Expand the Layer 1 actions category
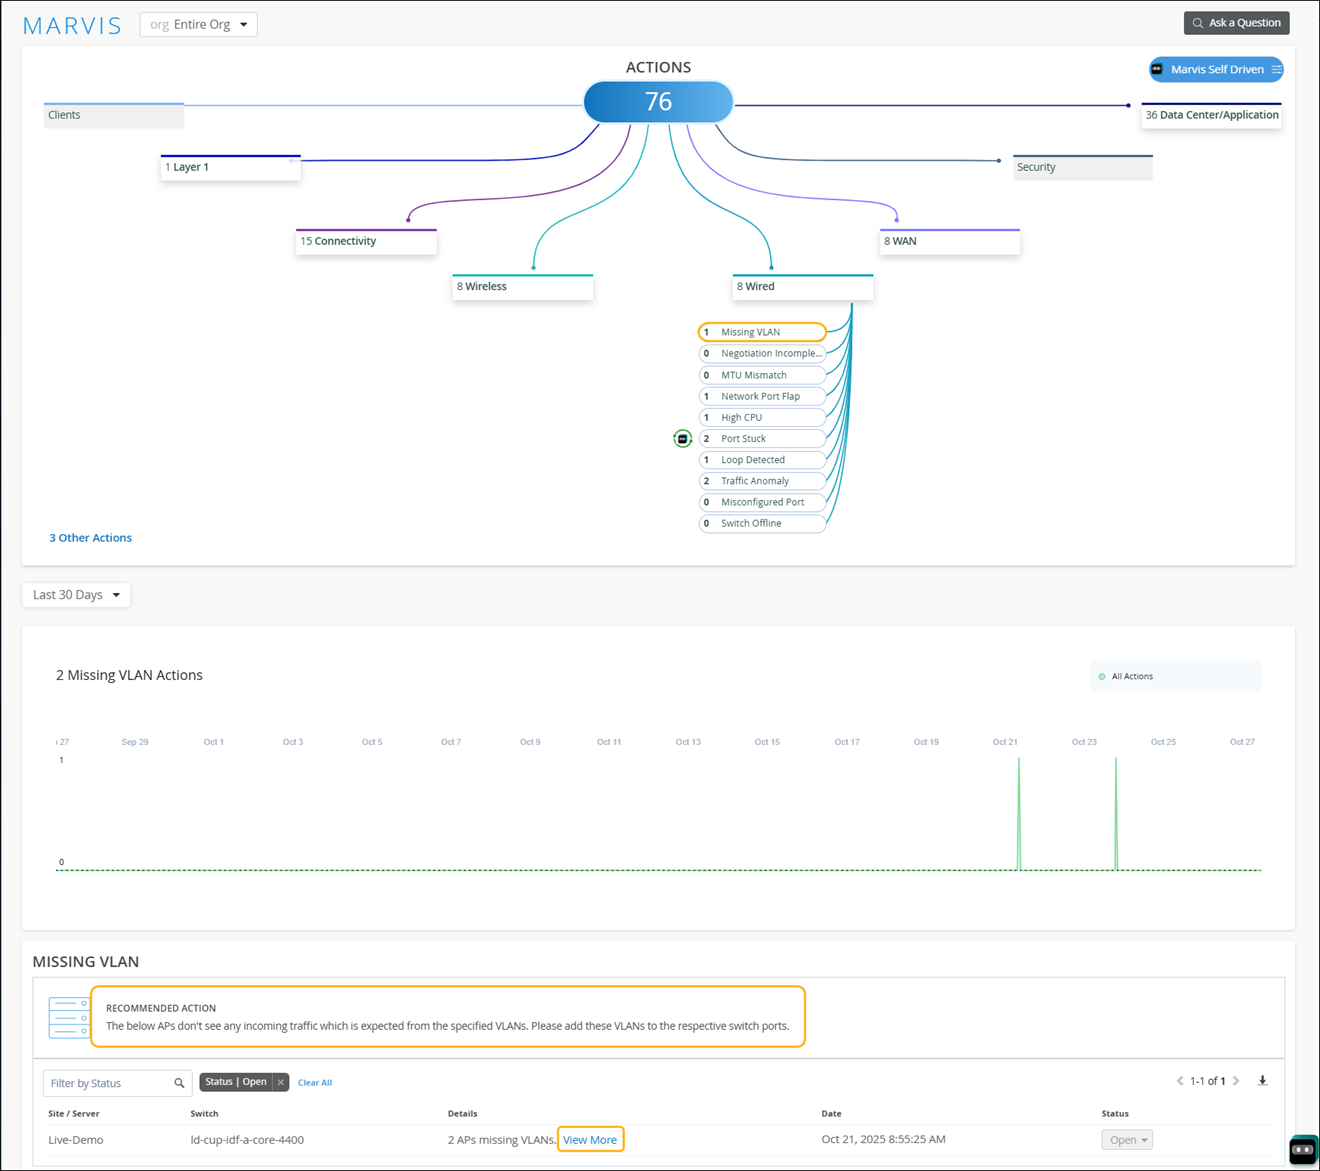The image size is (1320, 1171). [x=231, y=167]
